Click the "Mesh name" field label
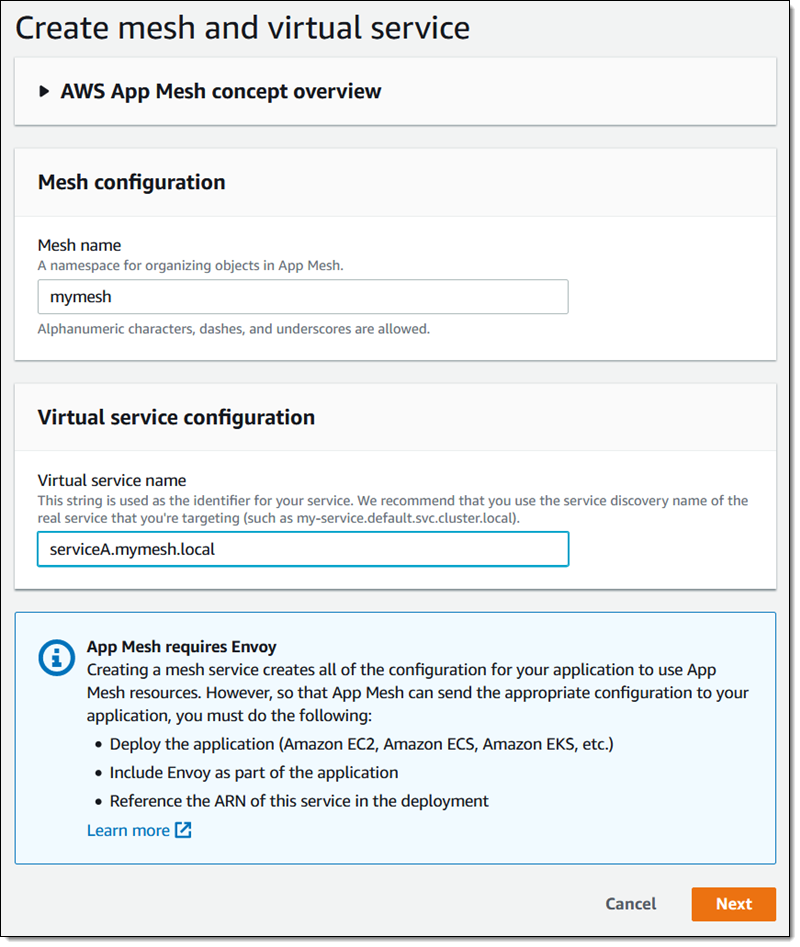Image resolution: width=800 pixels, height=947 pixels. (79, 245)
